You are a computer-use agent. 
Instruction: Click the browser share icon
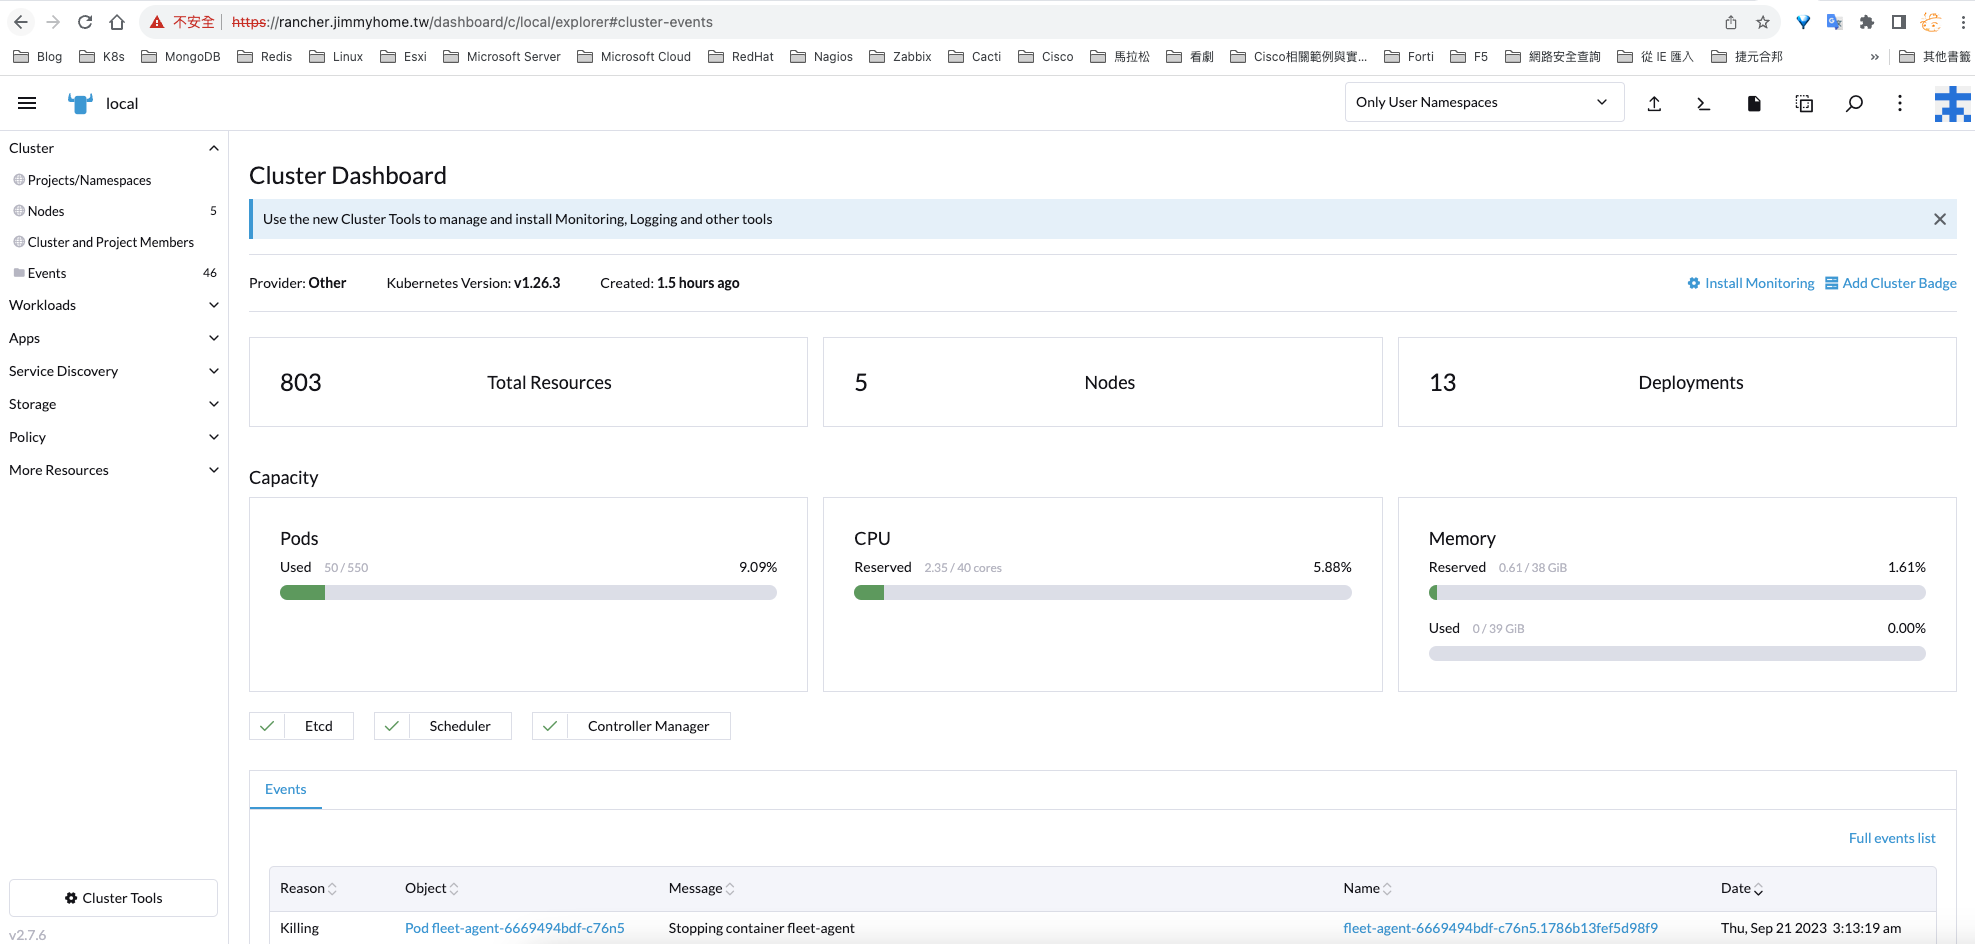(x=1731, y=22)
